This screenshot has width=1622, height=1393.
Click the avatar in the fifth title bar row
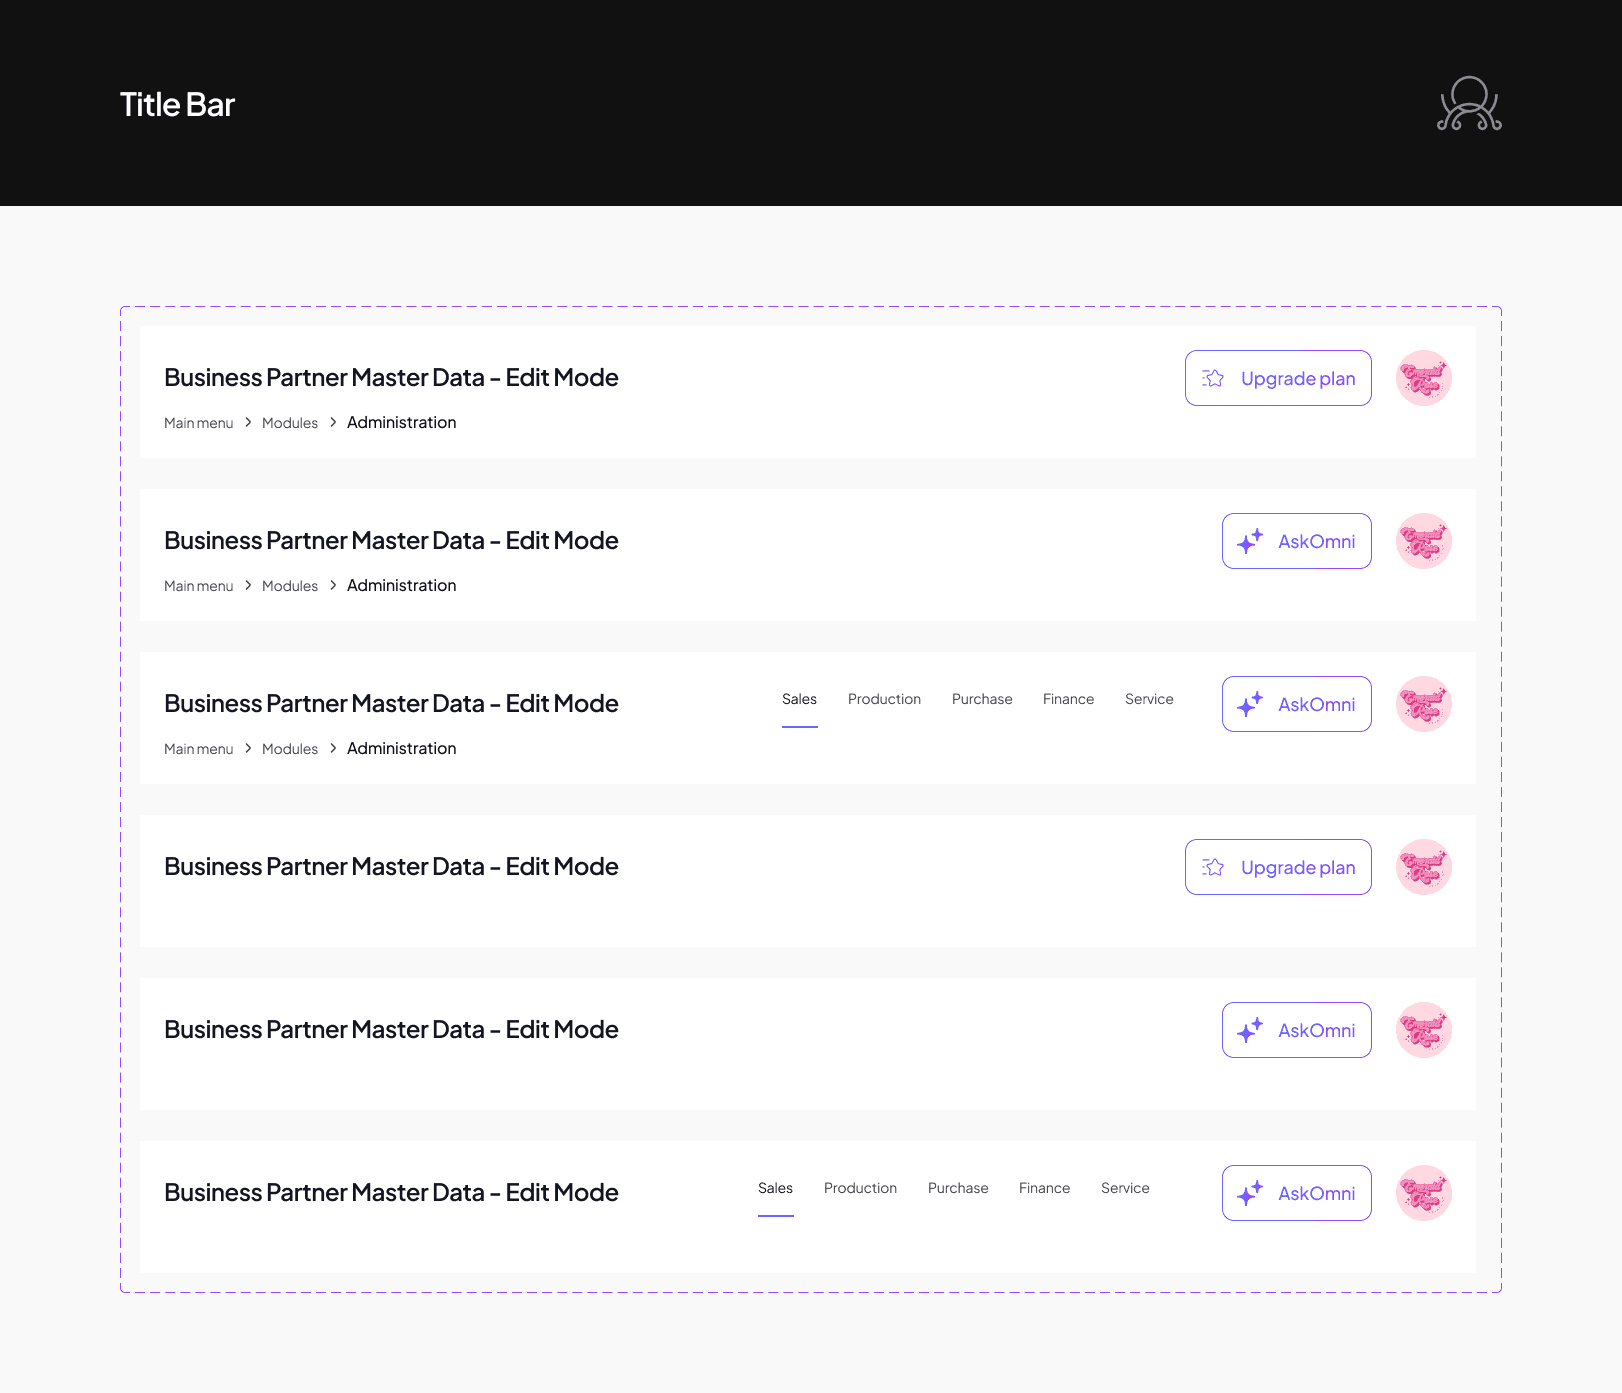point(1424,1030)
